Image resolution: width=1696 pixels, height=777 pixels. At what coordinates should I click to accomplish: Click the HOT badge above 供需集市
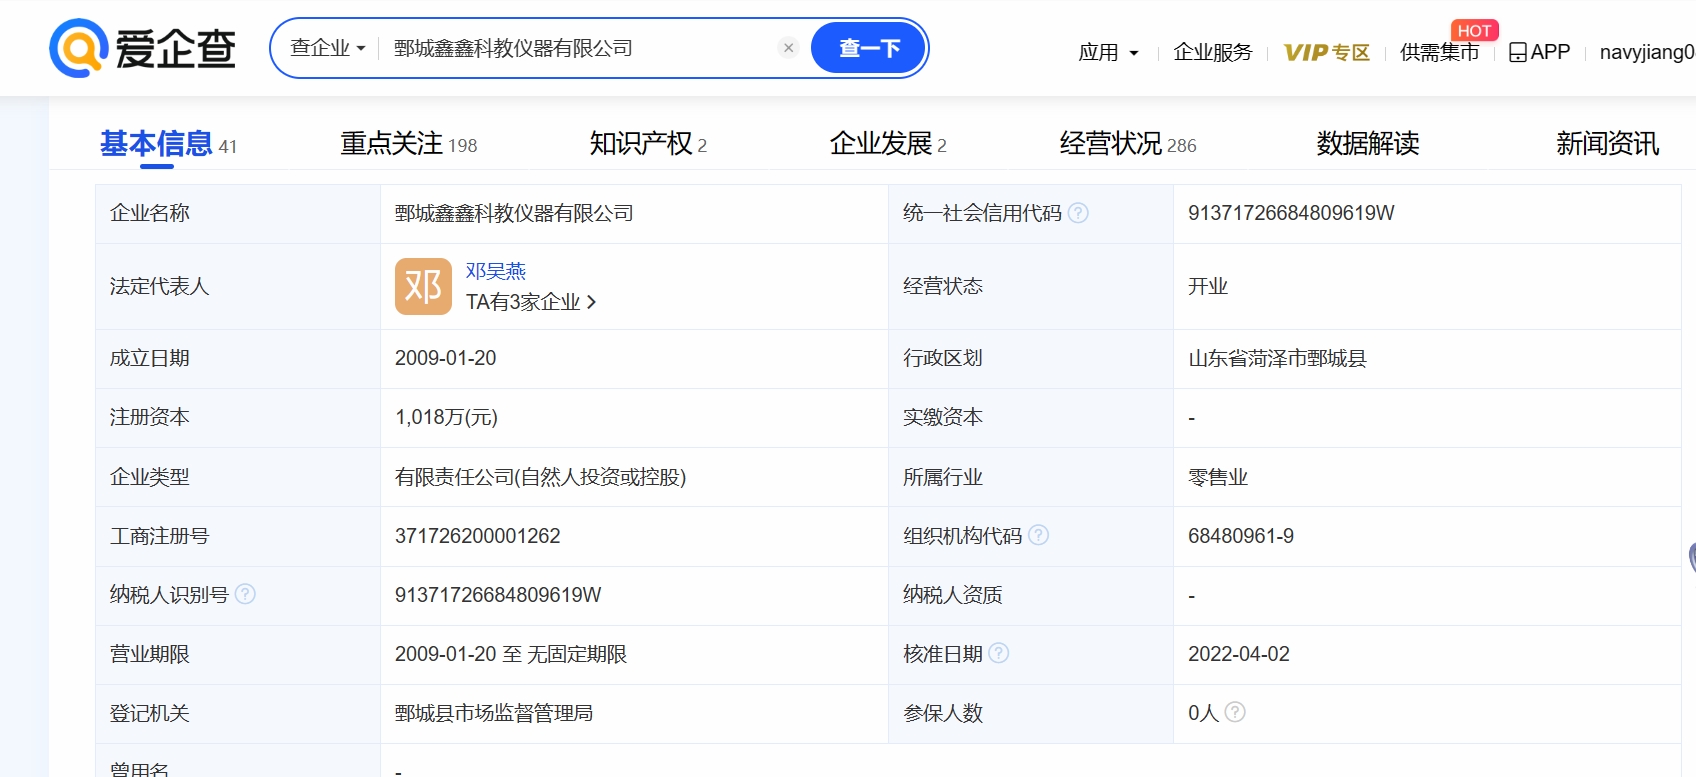(x=1474, y=31)
